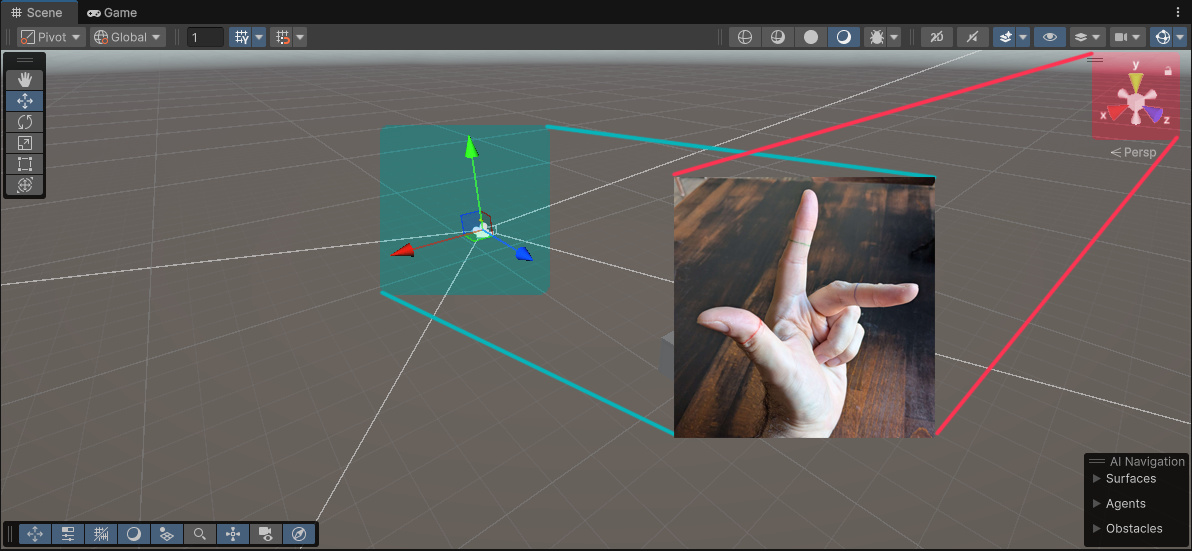Click the Persp projection label
This screenshot has width=1192, height=551.
tap(1134, 153)
